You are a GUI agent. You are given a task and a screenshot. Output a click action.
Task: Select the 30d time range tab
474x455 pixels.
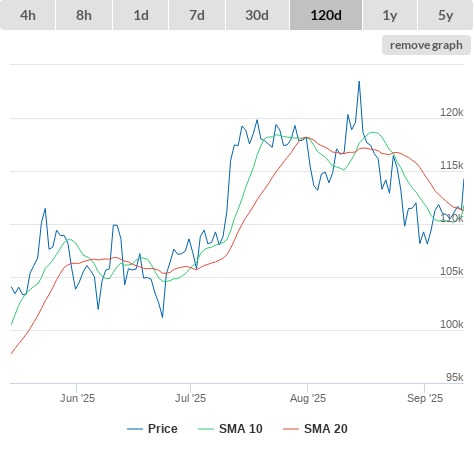(257, 15)
